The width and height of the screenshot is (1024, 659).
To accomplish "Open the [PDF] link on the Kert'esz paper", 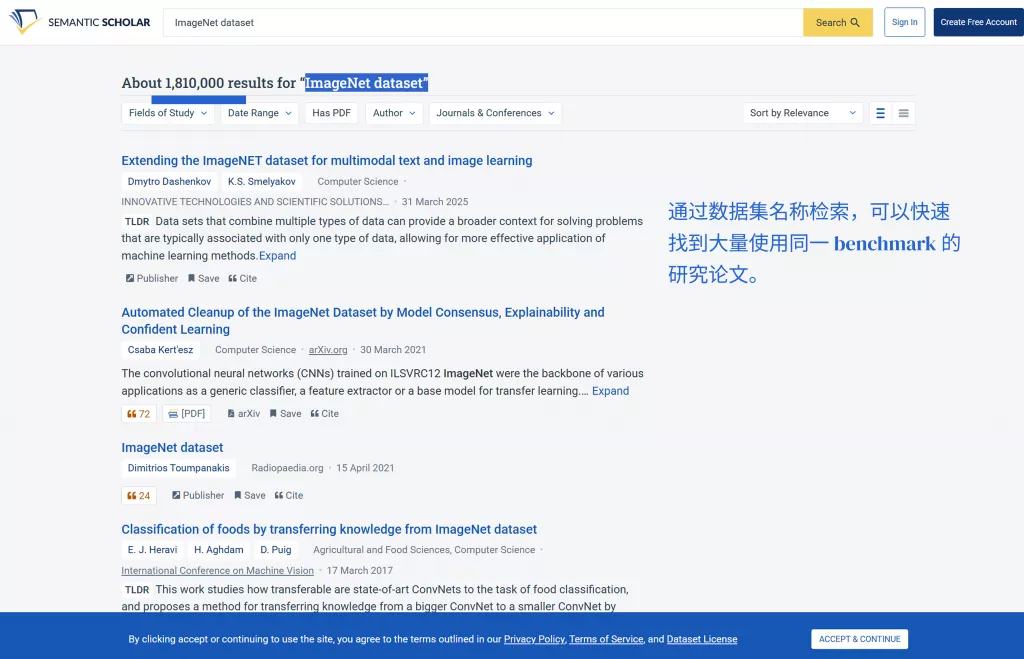I will 187,413.
